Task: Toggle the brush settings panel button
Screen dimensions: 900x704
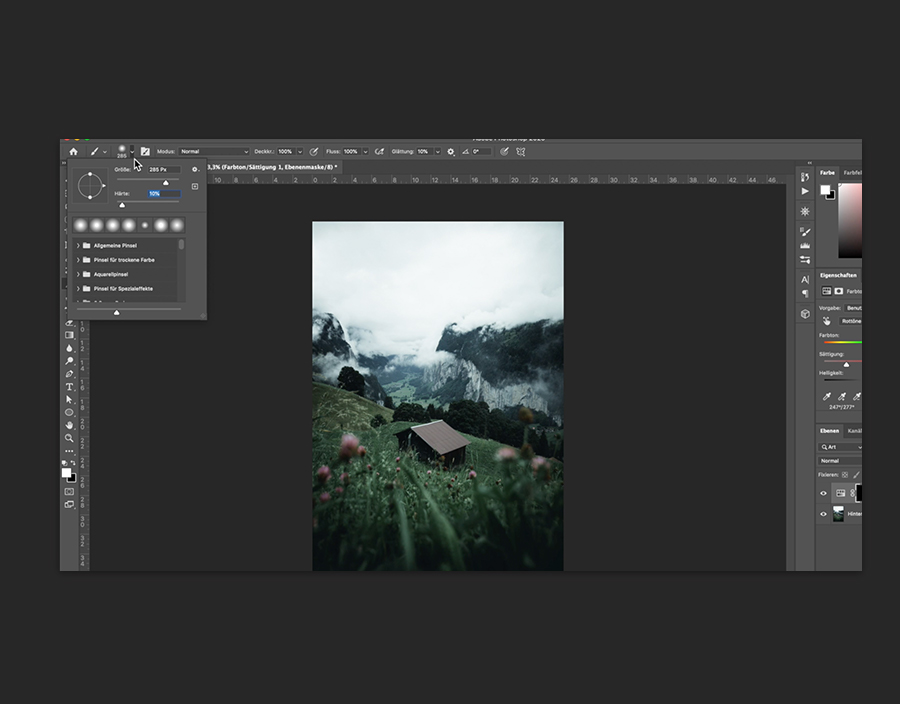Action: [x=145, y=152]
